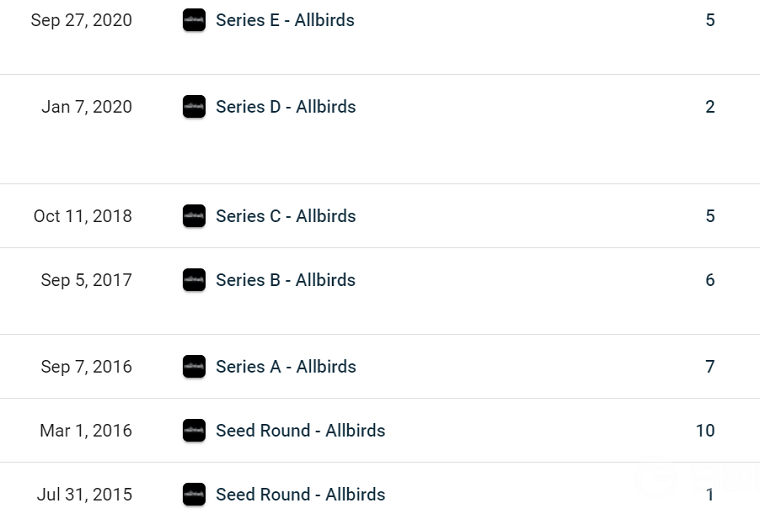Click investor count 2 for Series D
This screenshot has width=760, height=519.
[710, 107]
